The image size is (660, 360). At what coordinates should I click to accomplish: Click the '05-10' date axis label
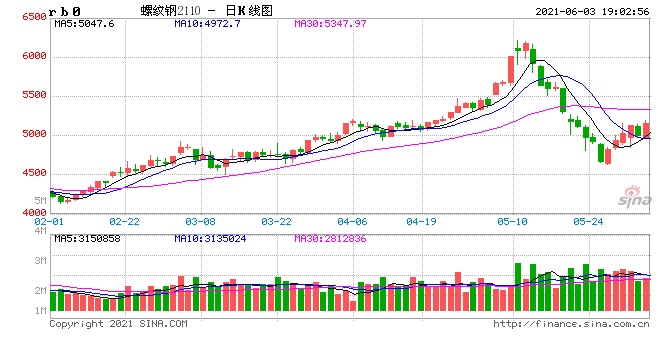512,221
